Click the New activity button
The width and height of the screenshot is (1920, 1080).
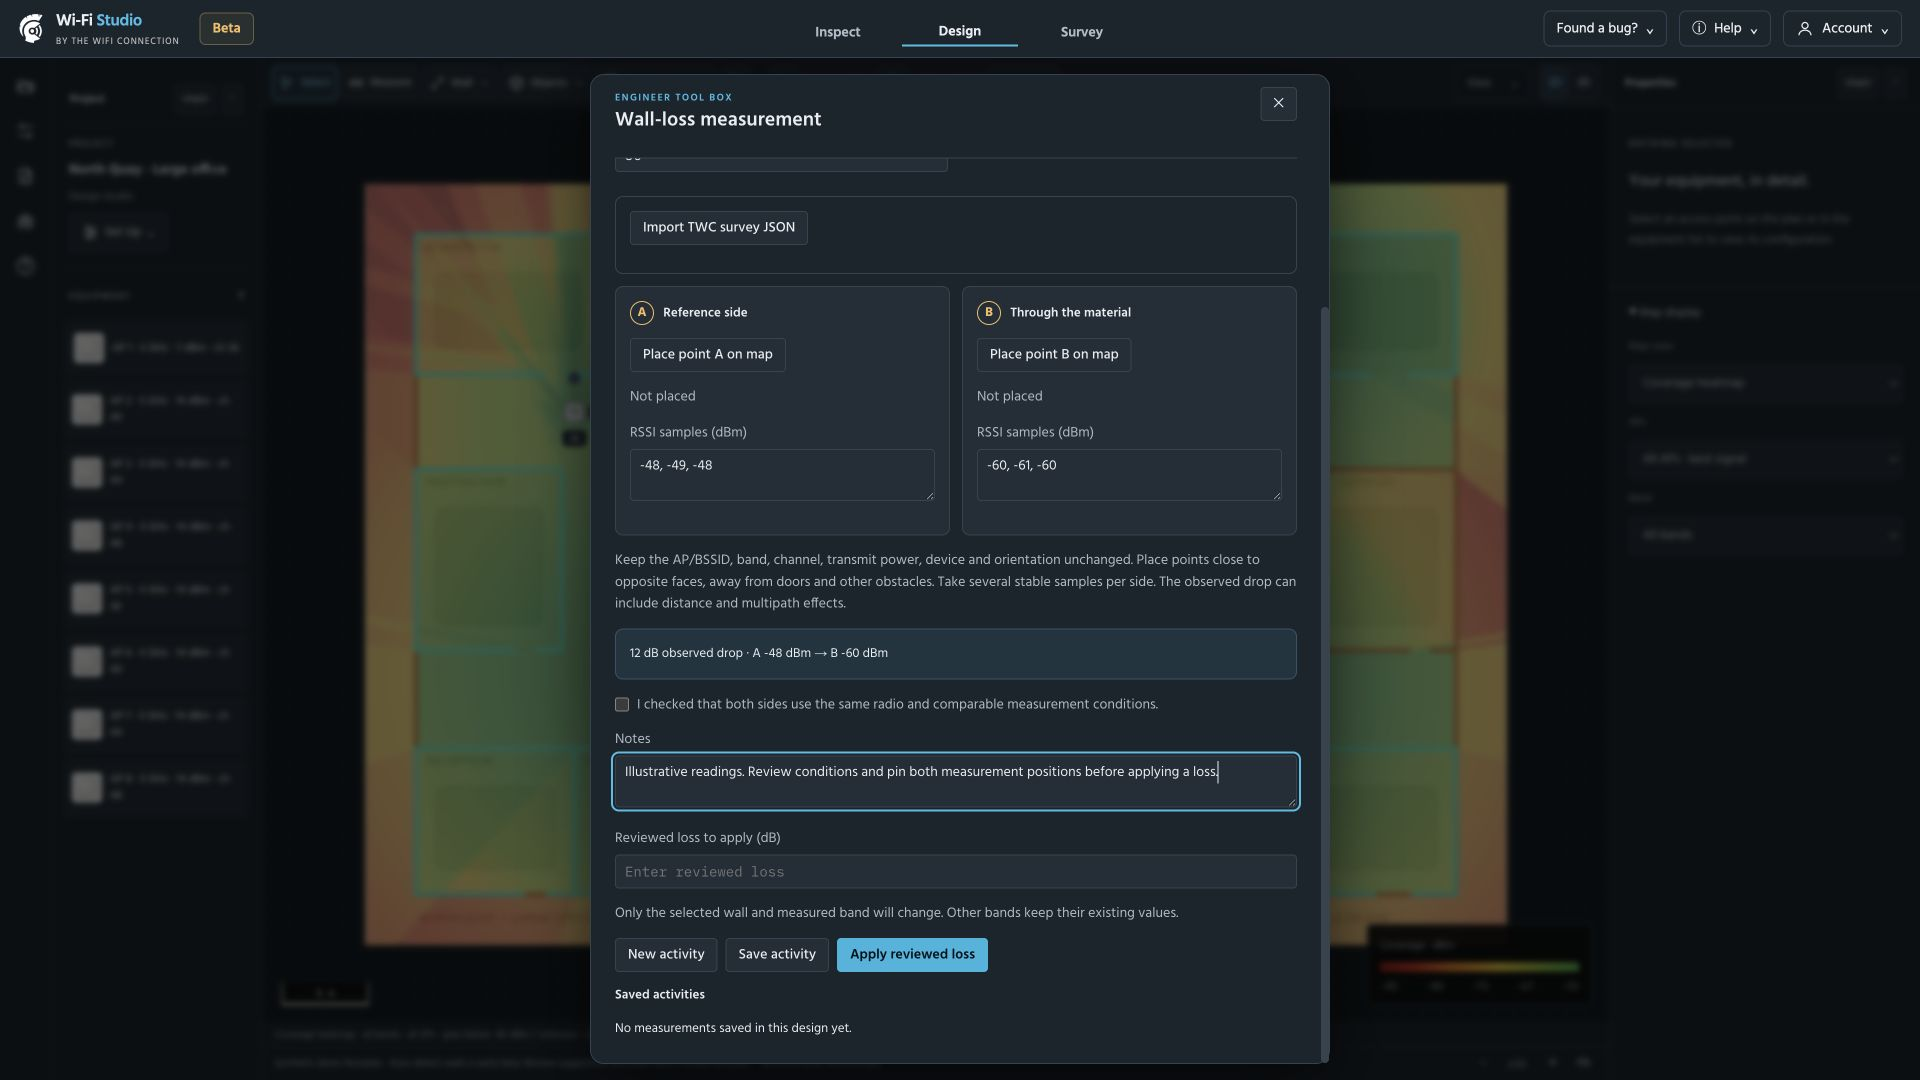[x=666, y=955]
